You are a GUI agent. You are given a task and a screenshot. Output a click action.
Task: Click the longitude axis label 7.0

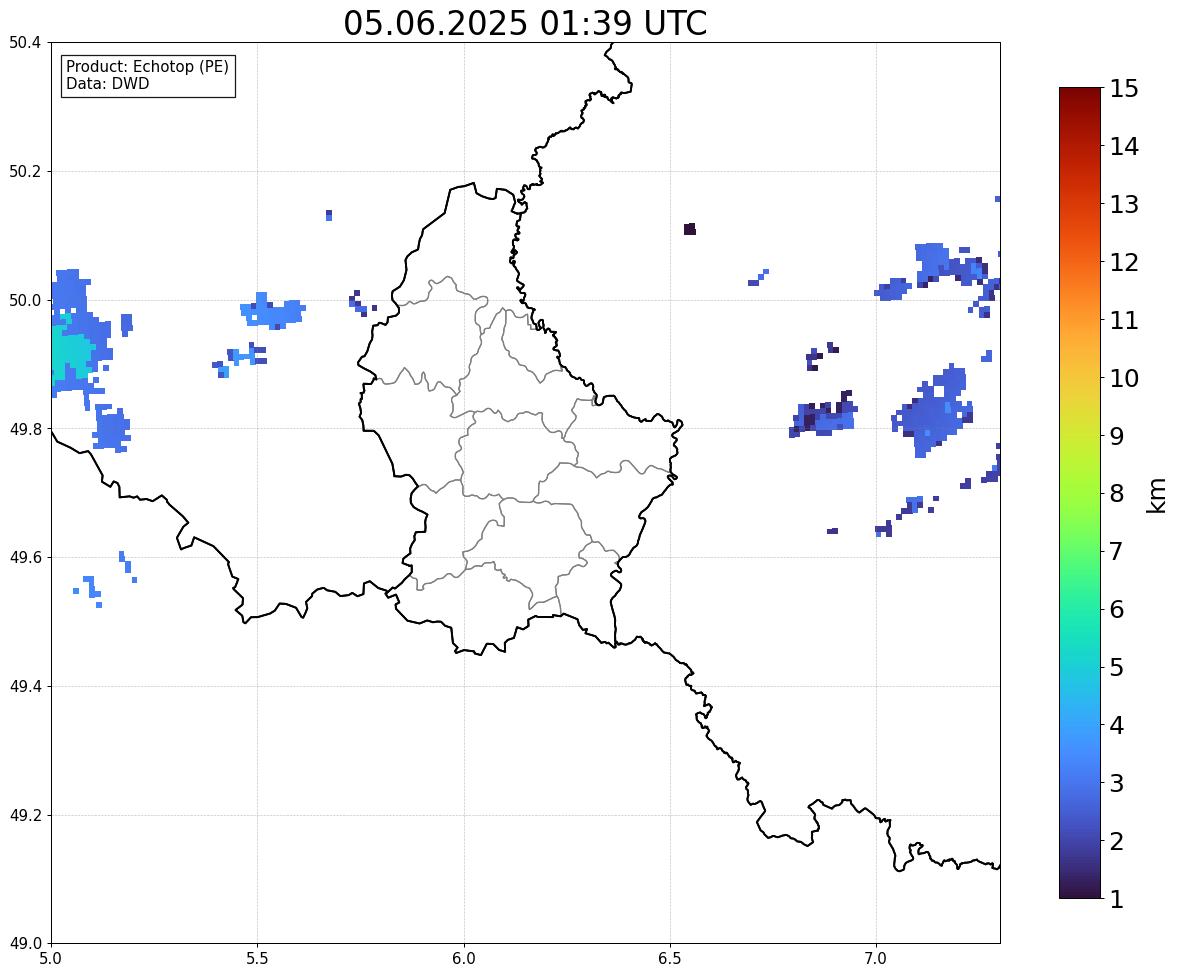coord(876,959)
